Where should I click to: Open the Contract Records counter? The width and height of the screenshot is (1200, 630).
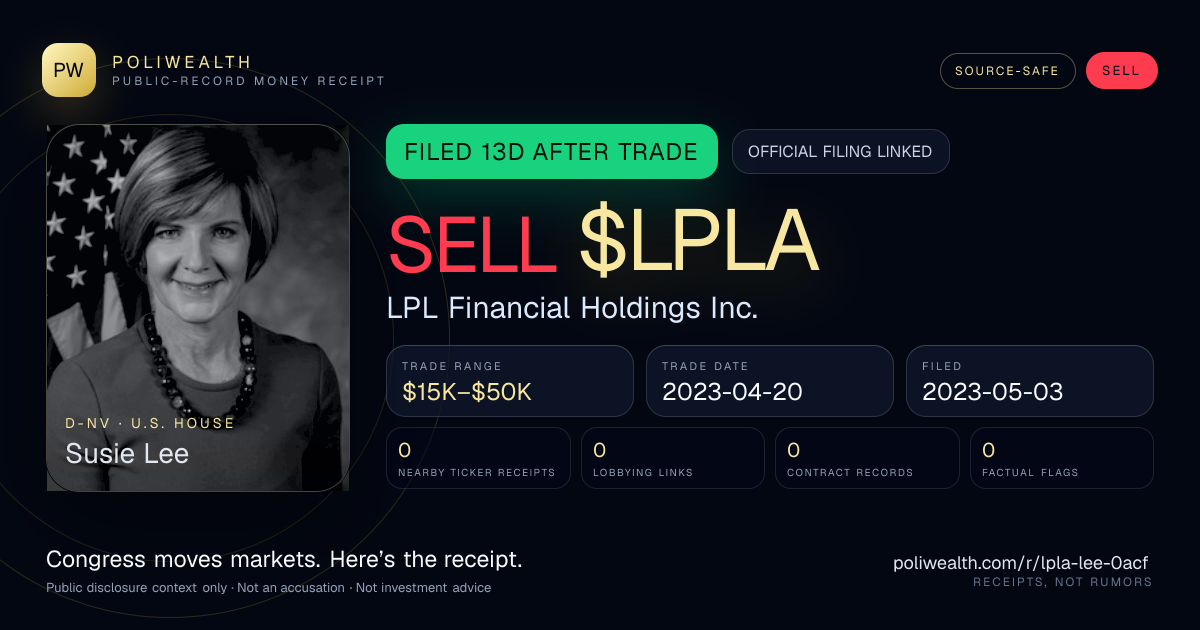coord(867,458)
